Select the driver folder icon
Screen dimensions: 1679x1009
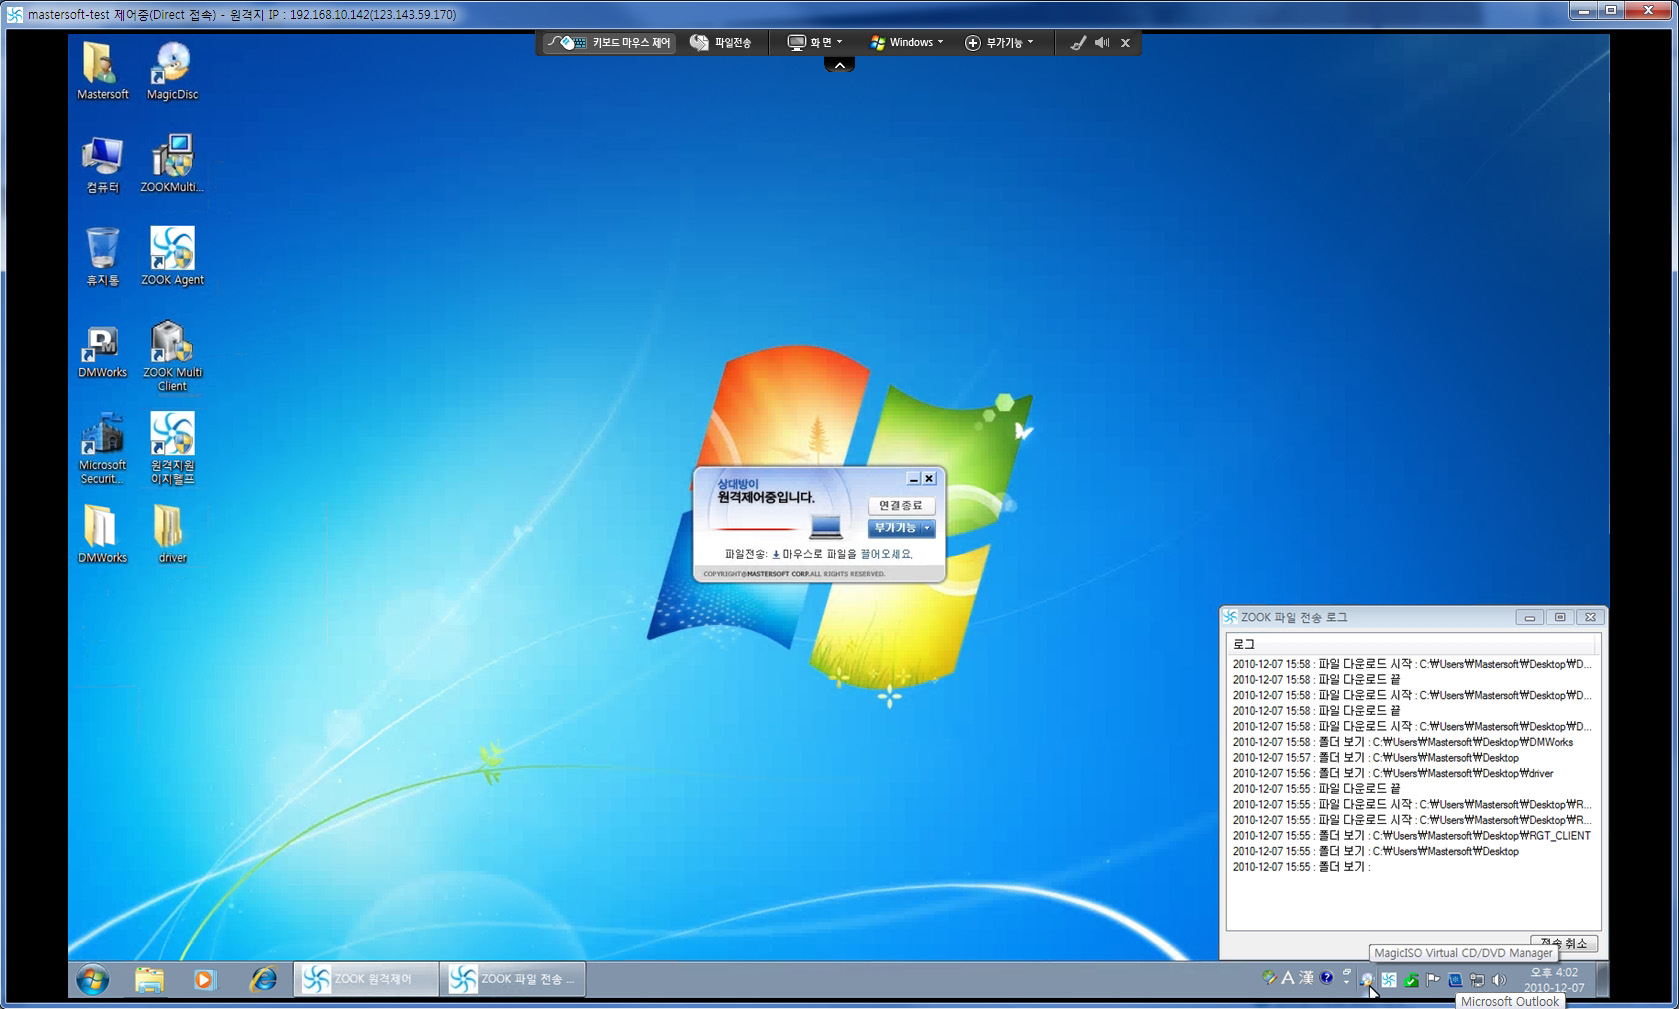click(172, 535)
